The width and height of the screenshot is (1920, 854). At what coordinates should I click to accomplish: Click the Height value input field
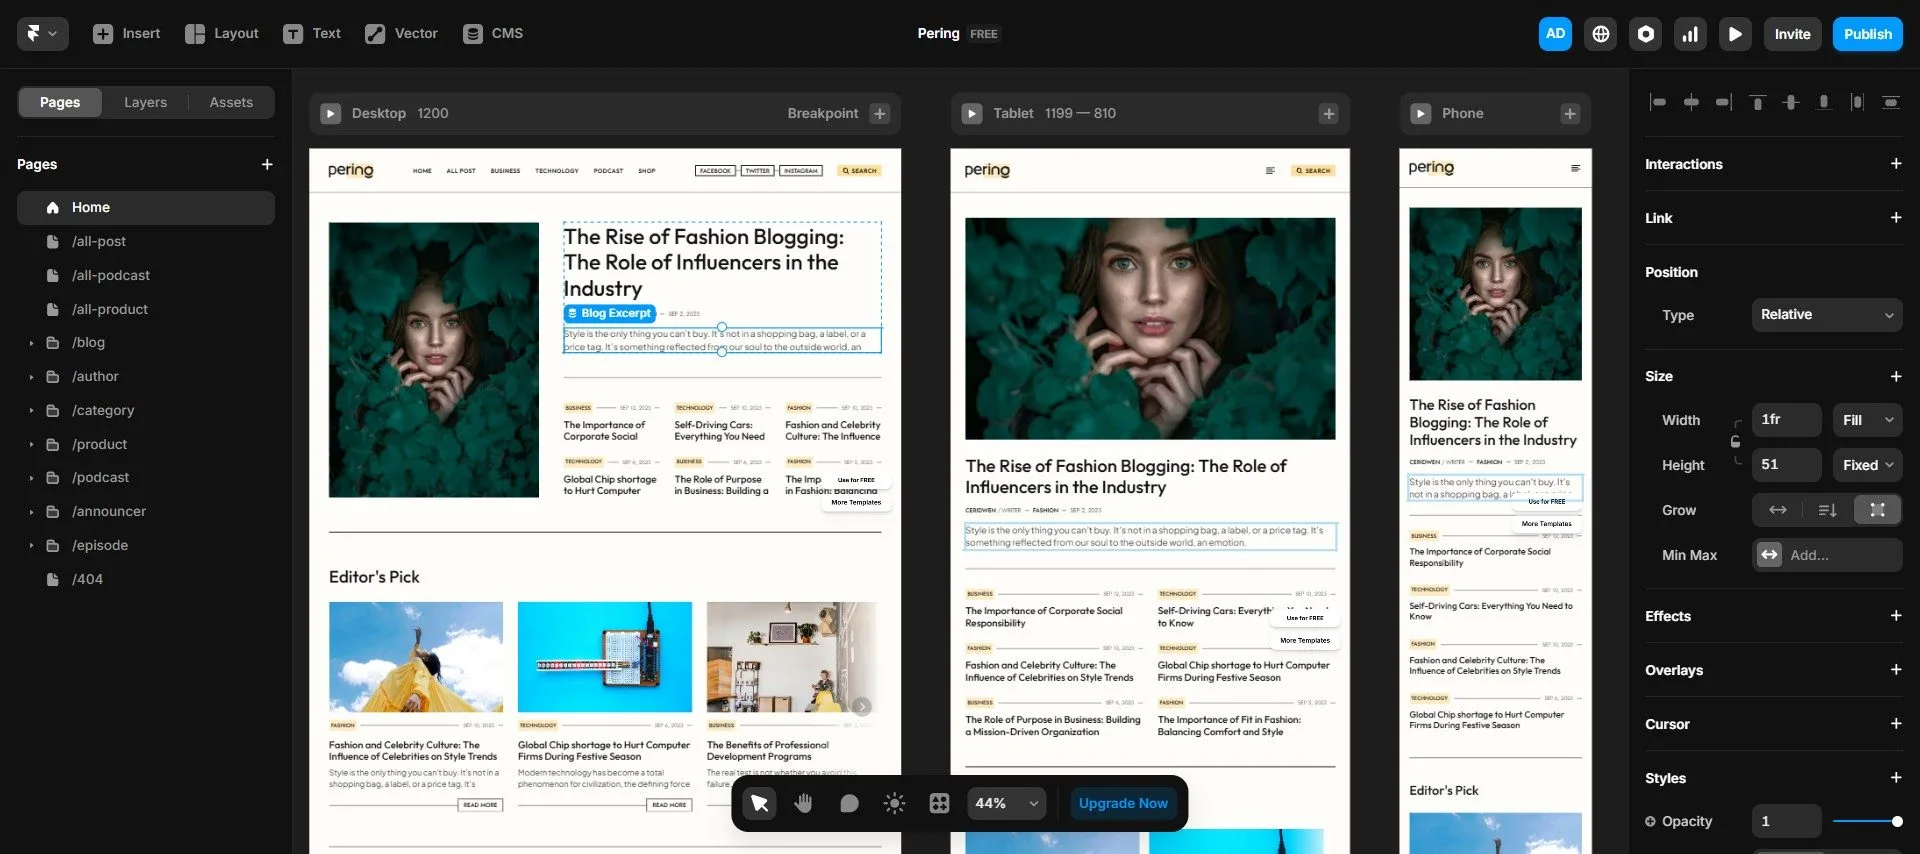(x=1786, y=465)
